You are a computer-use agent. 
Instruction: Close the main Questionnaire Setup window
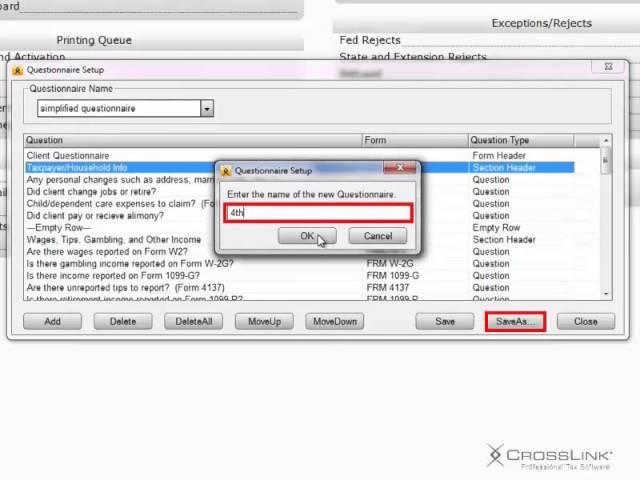point(608,66)
